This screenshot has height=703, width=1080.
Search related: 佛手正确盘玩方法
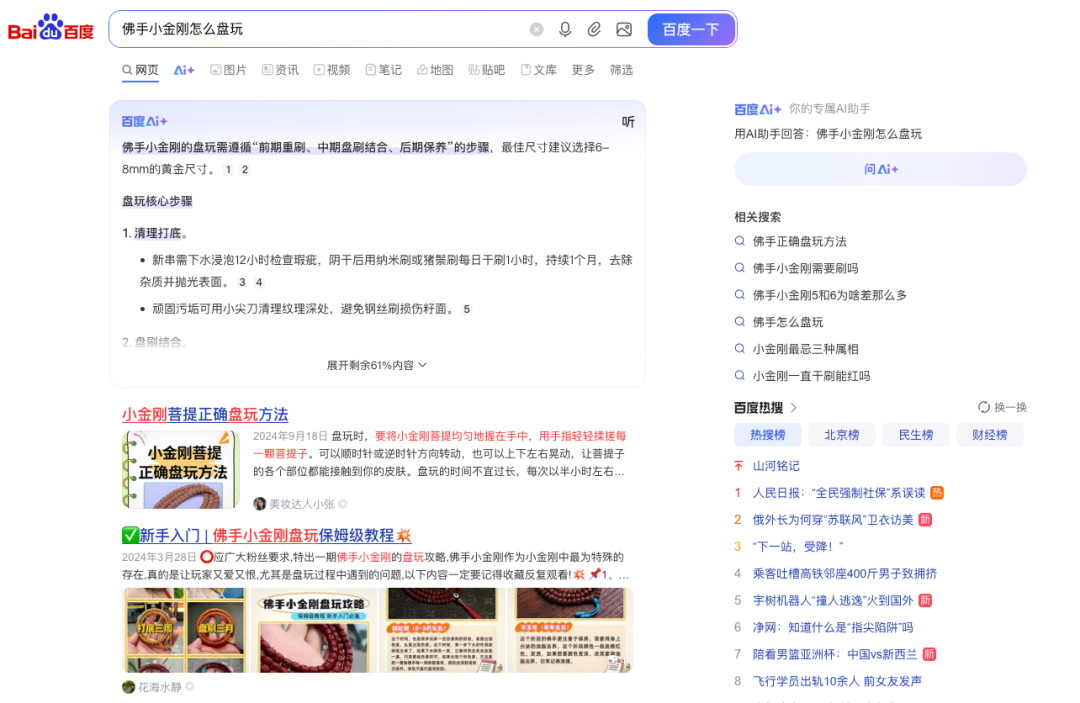point(799,241)
